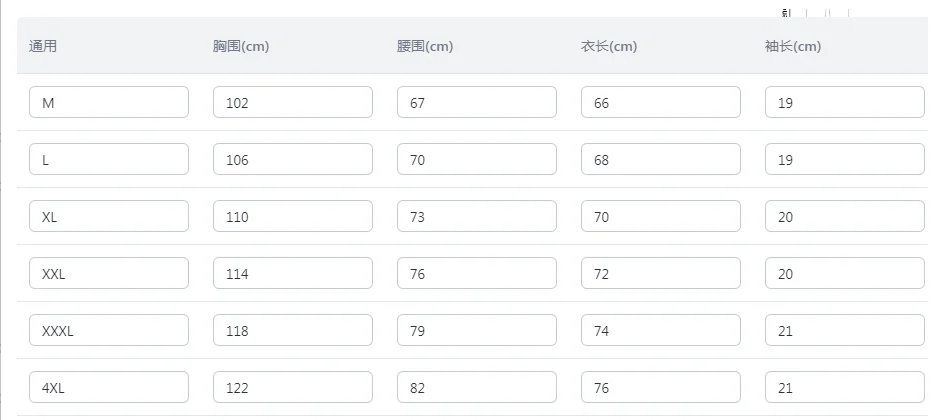Edit the length field with 66
The width and height of the screenshot is (942, 420).
[661, 102]
